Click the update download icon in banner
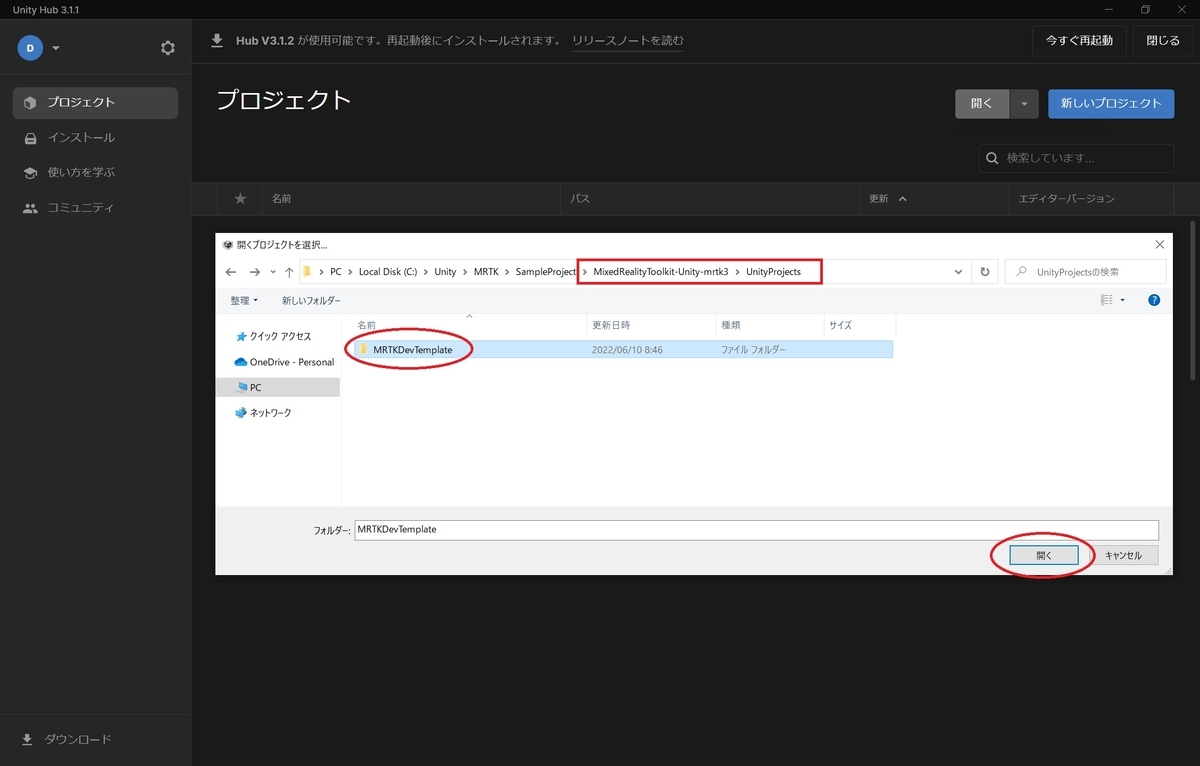The image size is (1200, 766). coord(217,41)
